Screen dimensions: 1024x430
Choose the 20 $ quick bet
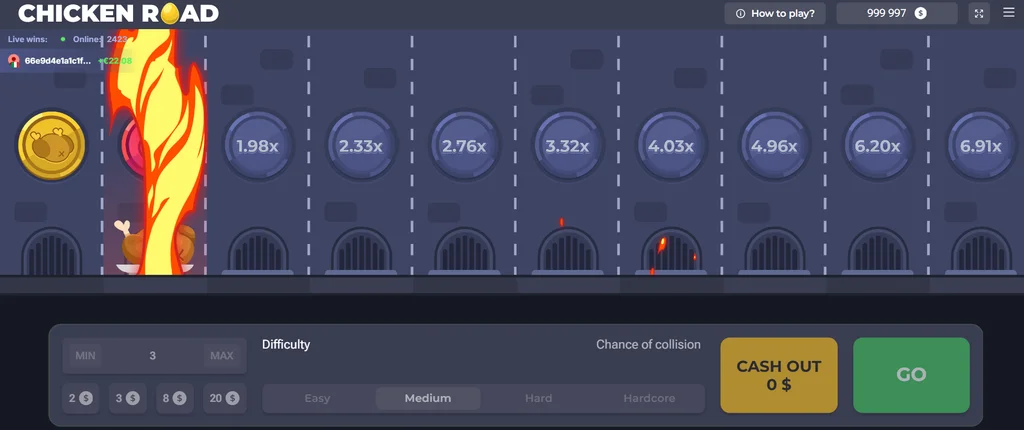pyautogui.click(x=225, y=398)
